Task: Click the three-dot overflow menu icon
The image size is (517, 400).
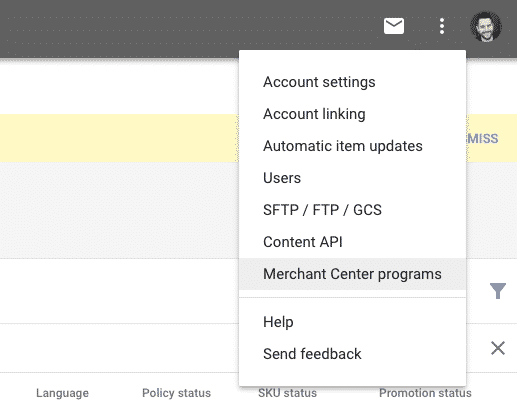Action: click(442, 26)
